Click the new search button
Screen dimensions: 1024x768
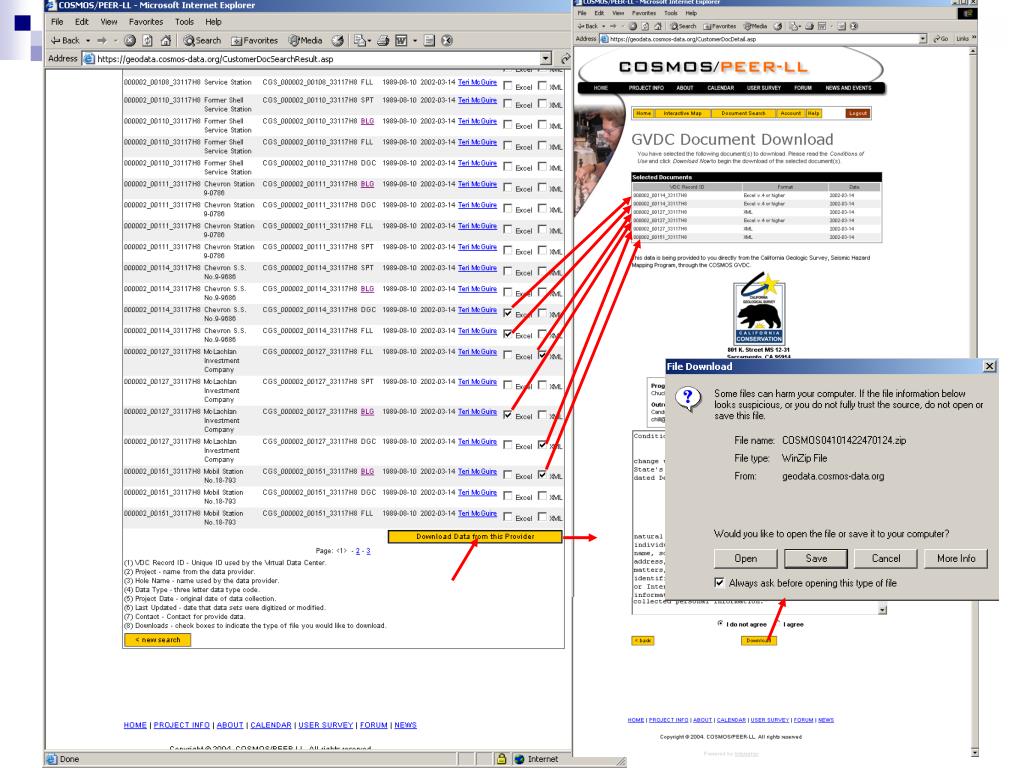(157, 640)
